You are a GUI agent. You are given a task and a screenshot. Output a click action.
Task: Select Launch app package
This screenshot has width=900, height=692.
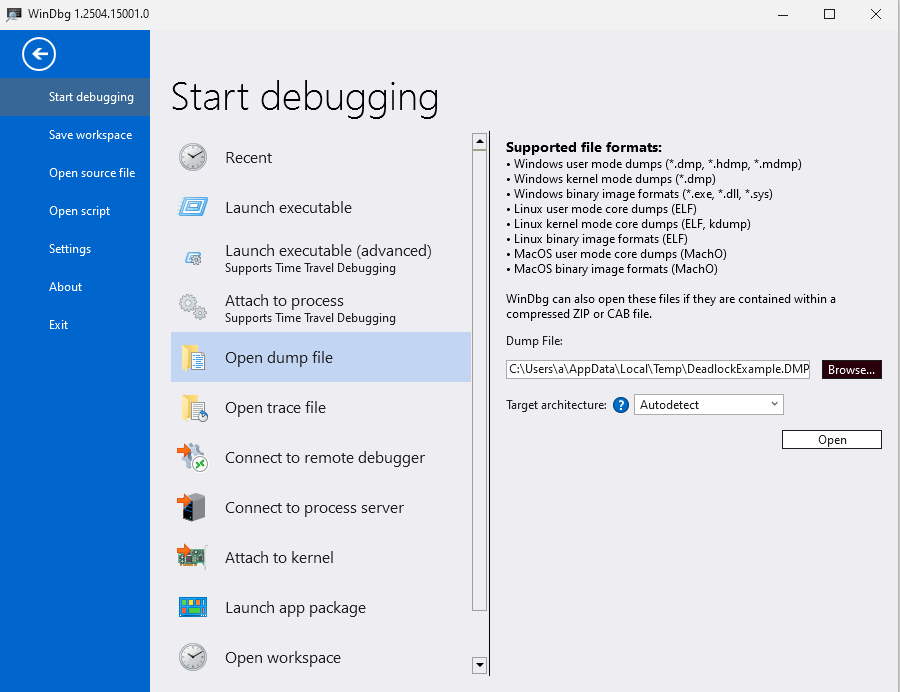point(296,607)
